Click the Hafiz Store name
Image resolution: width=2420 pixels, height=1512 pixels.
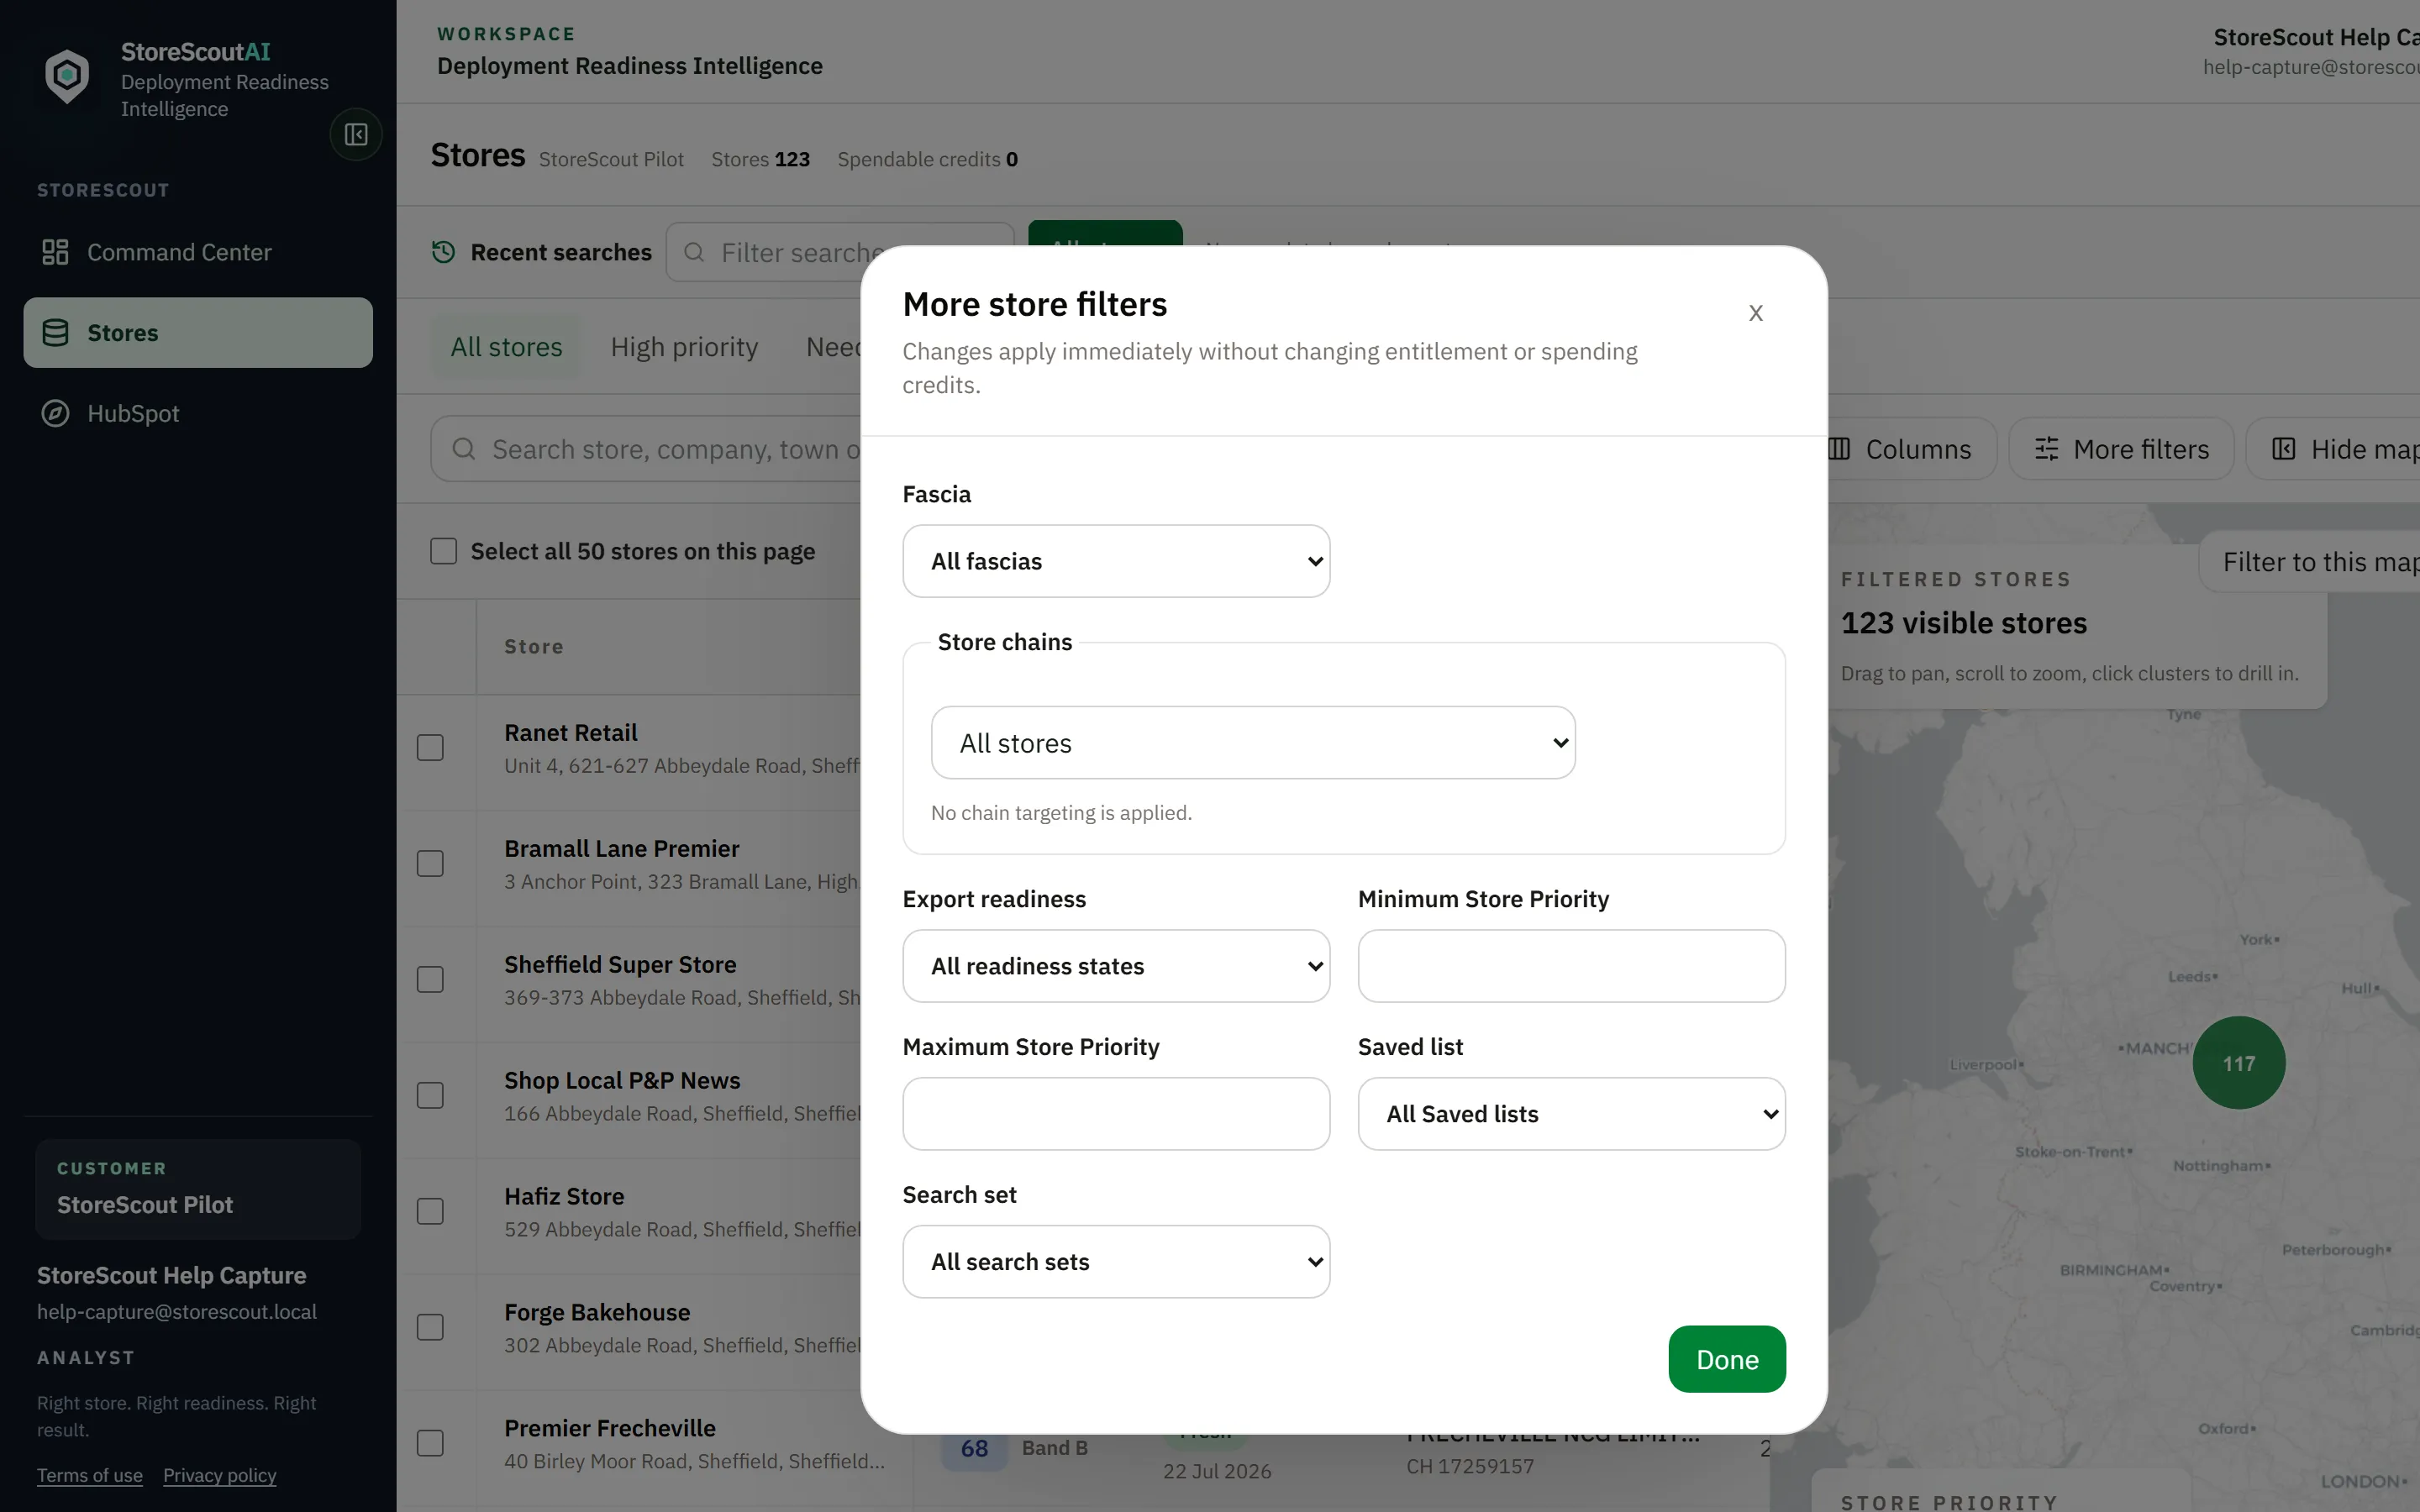tap(564, 1196)
